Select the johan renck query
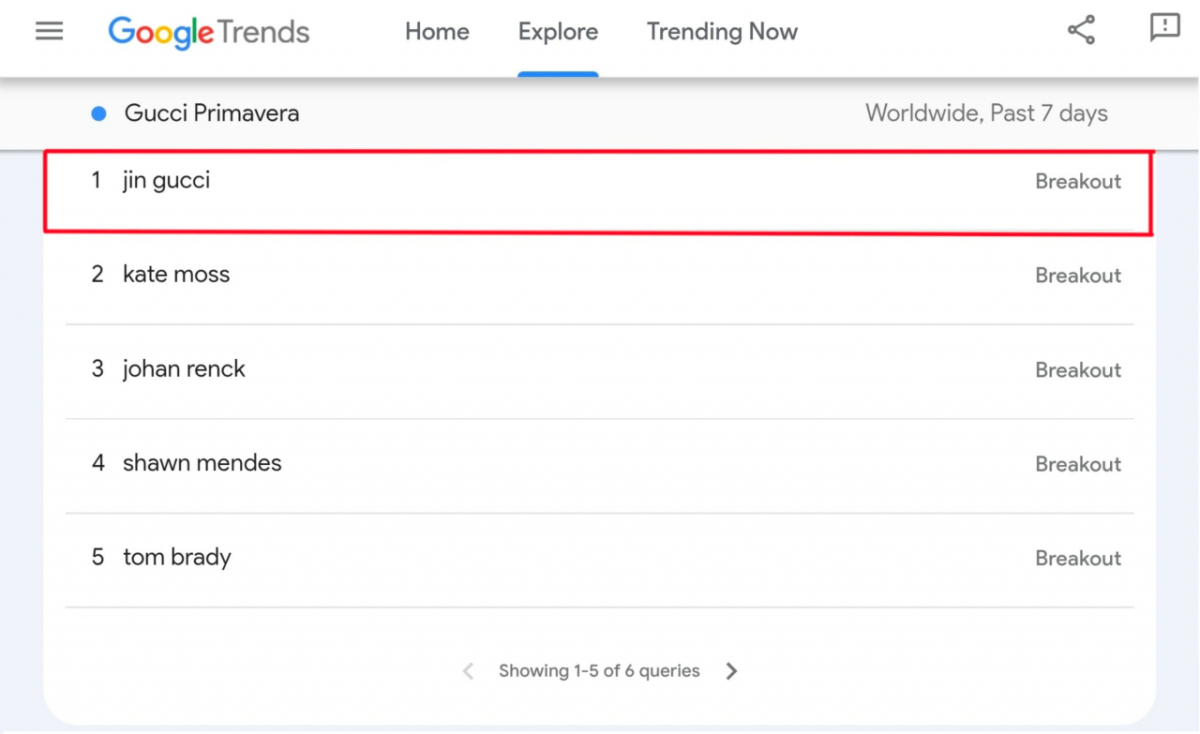 (x=600, y=371)
